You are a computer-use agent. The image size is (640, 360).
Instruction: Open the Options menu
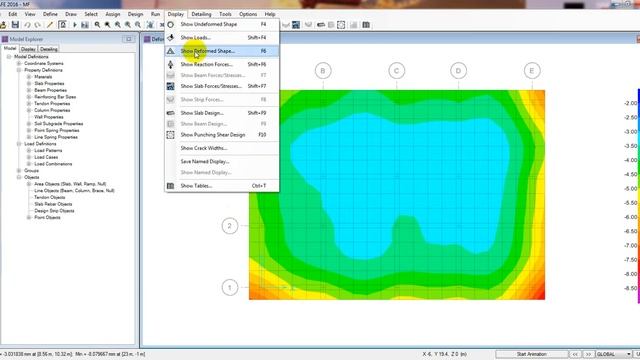[248, 14]
